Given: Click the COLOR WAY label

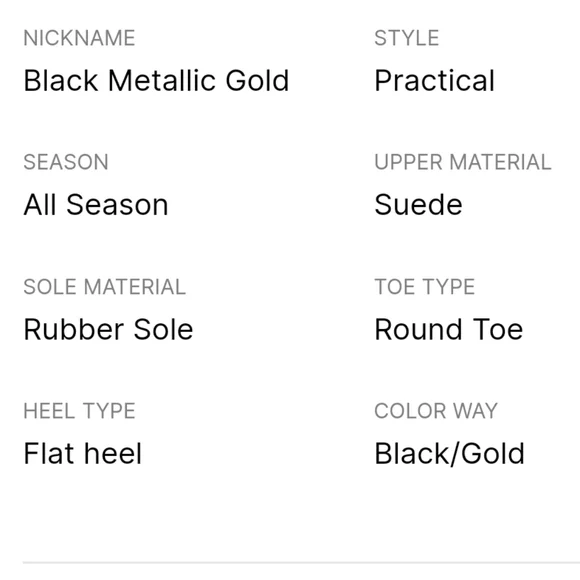Looking at the screenshot, I should pyautogui.click(x=436, y=411).
